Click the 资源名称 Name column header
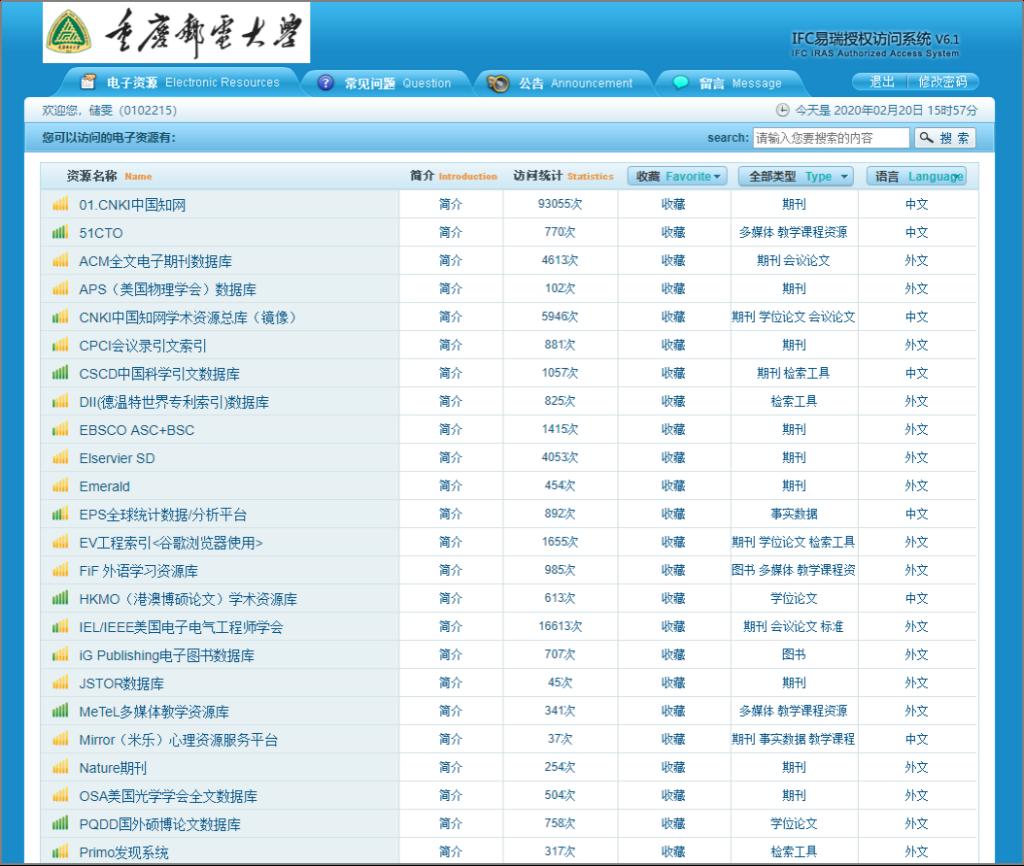Image resolution: width=1024 pixels, height=866 pixels. pyautogui.click(x=109, y=176)
